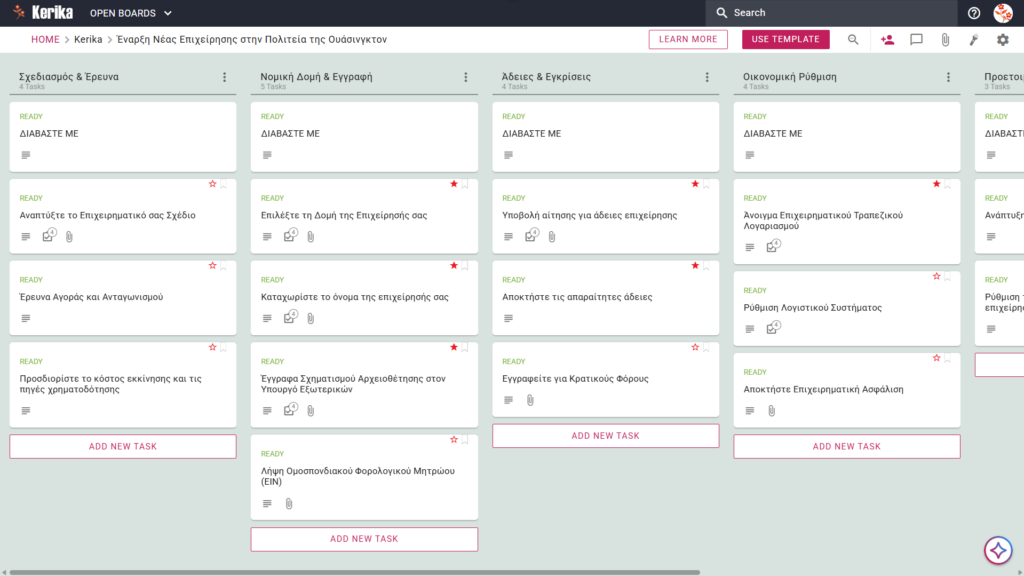
Task: Expand the OPEN BOARDS dropdown
Action: (131, 13)
